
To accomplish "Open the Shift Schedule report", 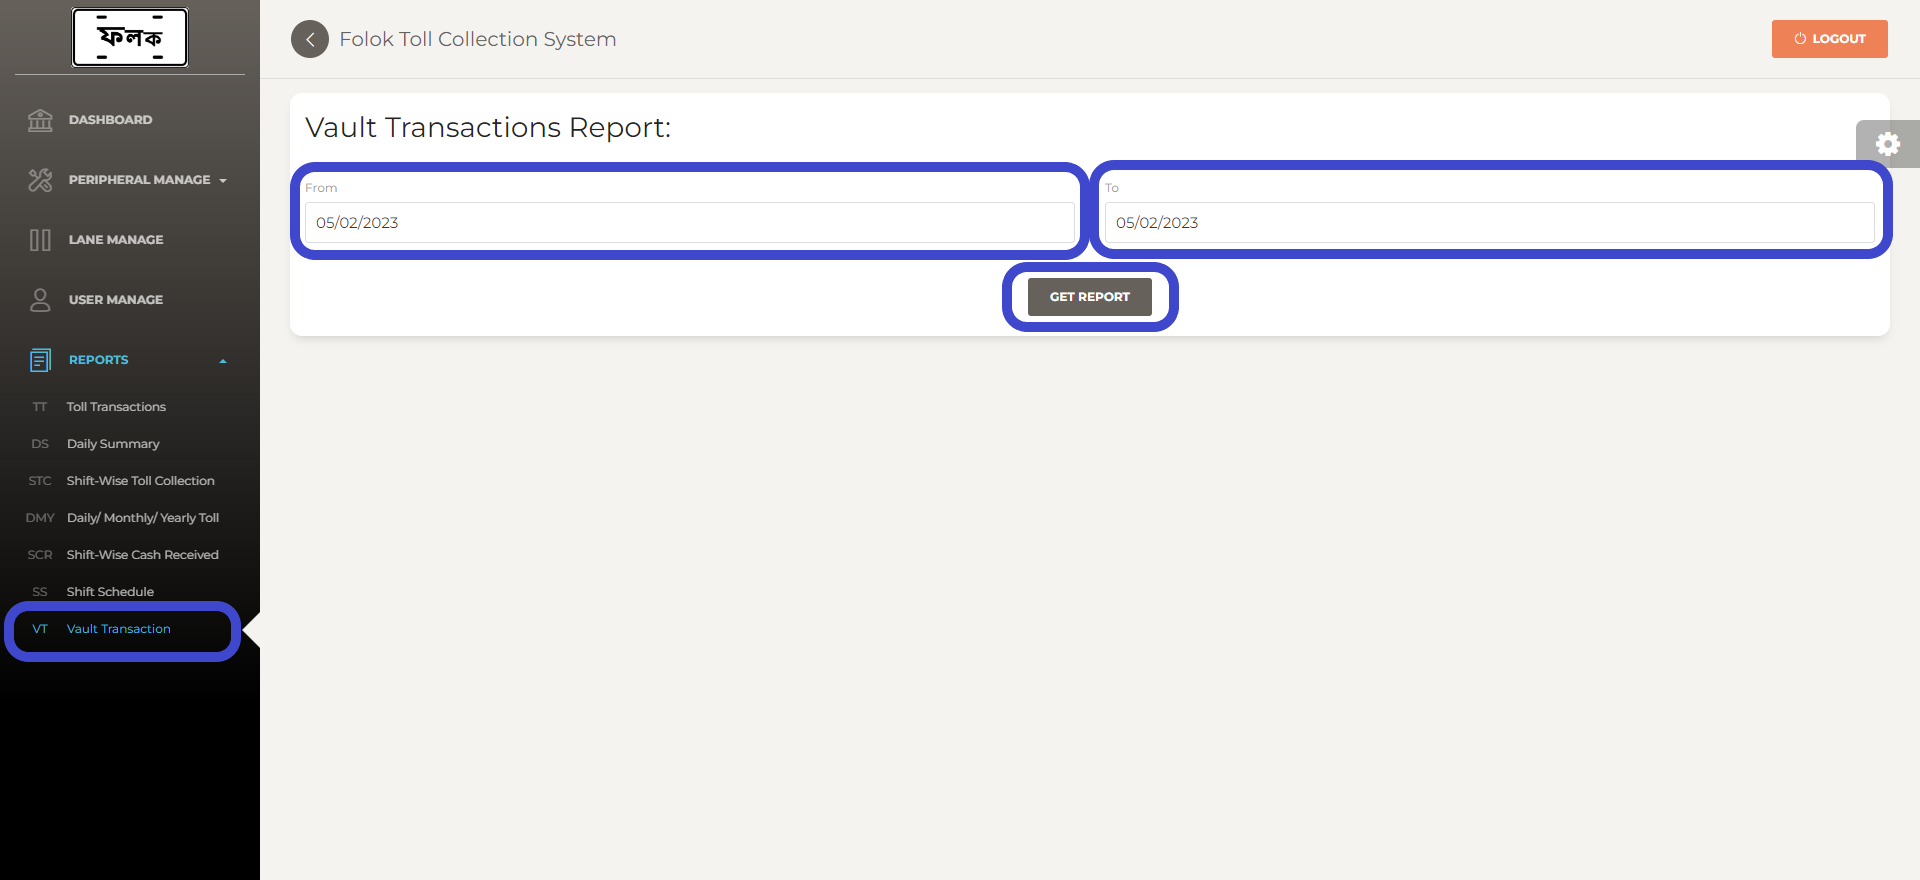I will click(x=110, y=592).
